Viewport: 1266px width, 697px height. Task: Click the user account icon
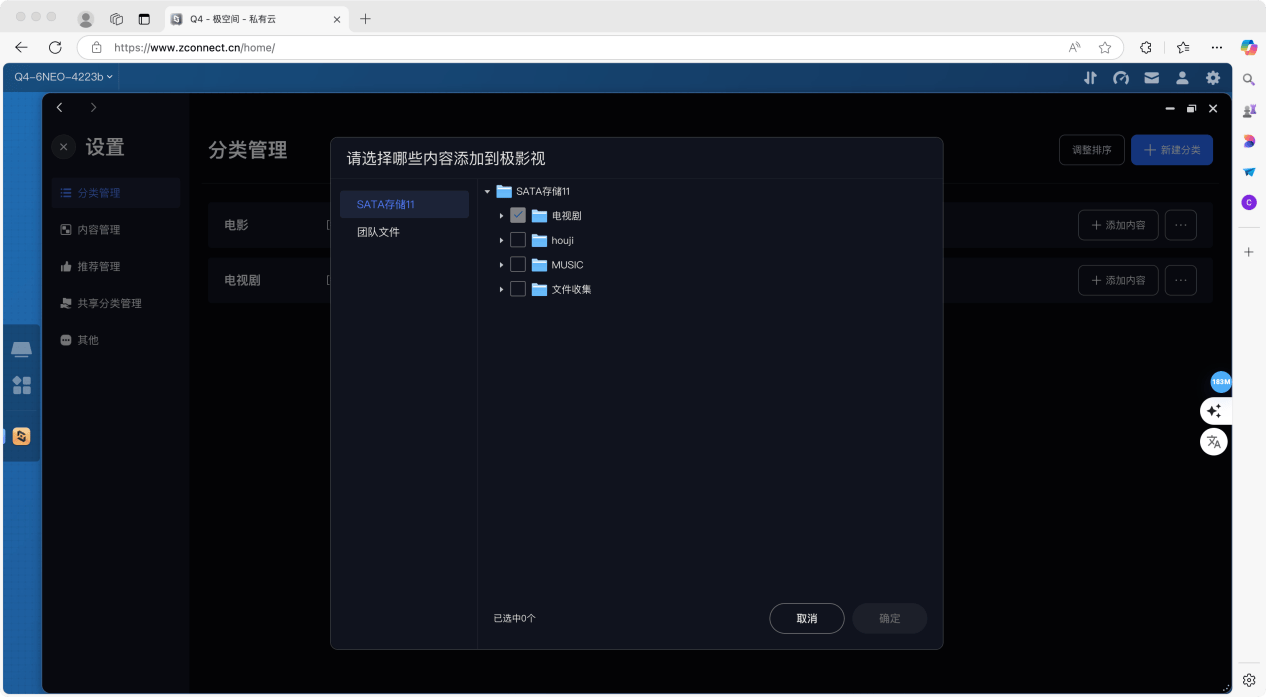[1182, 77]
